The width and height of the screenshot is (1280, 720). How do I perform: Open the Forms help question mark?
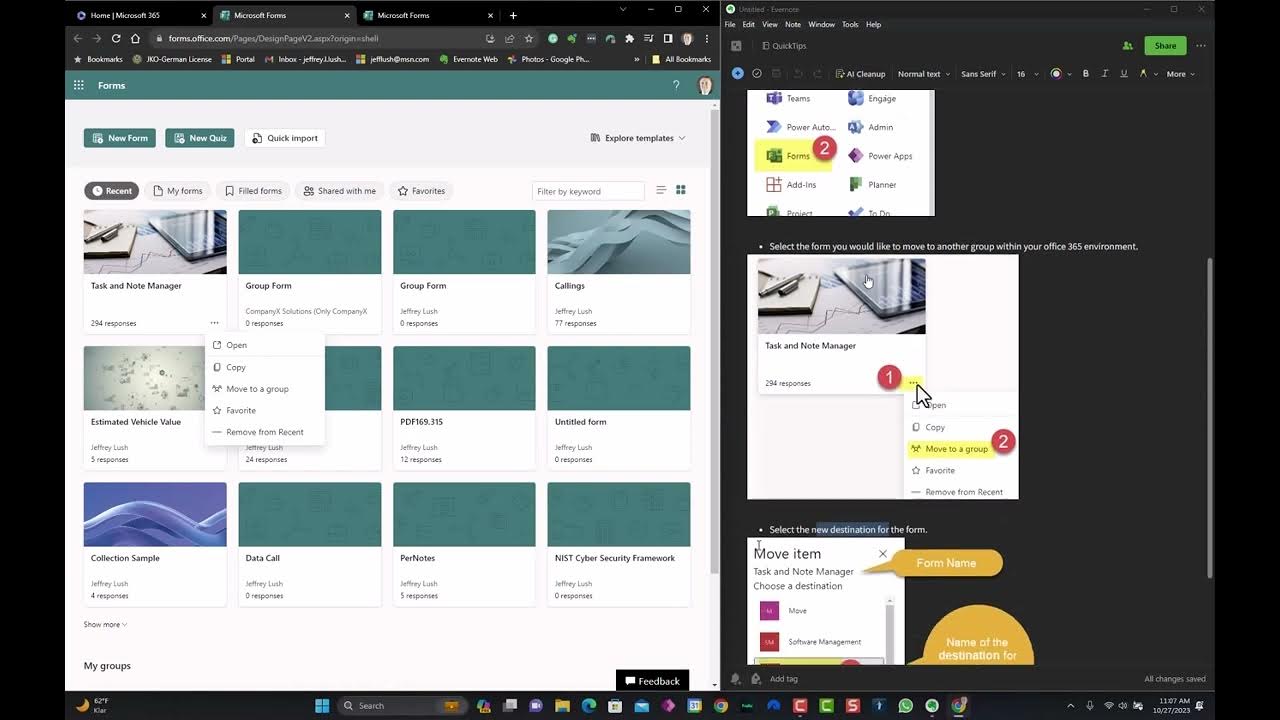(x=676, y=85)
